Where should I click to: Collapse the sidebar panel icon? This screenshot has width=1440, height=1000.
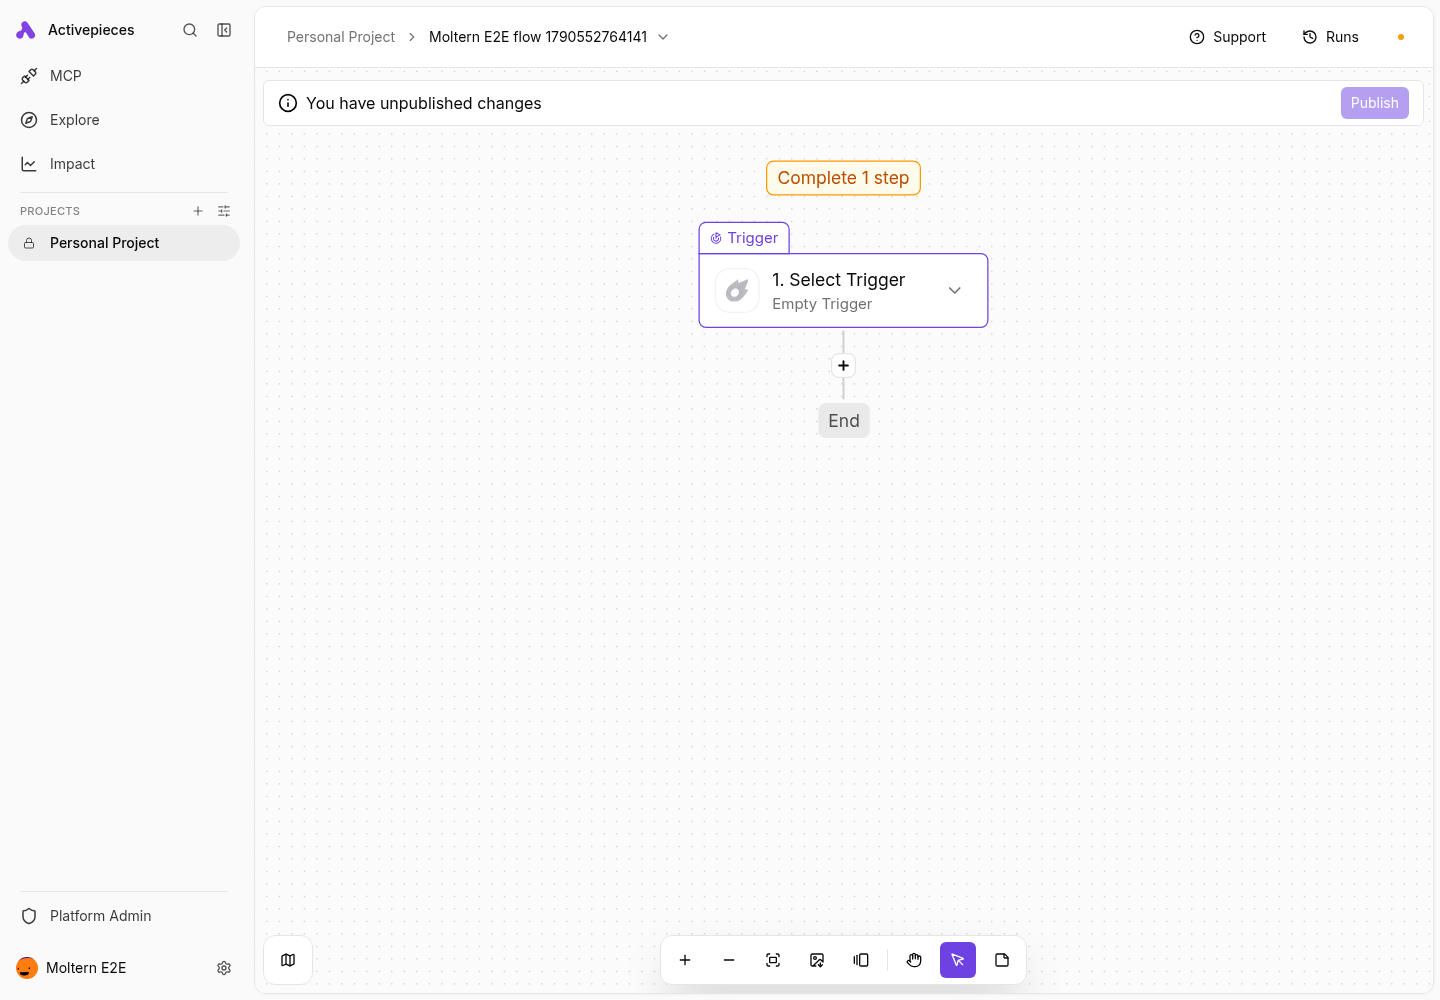pos(224,30)
